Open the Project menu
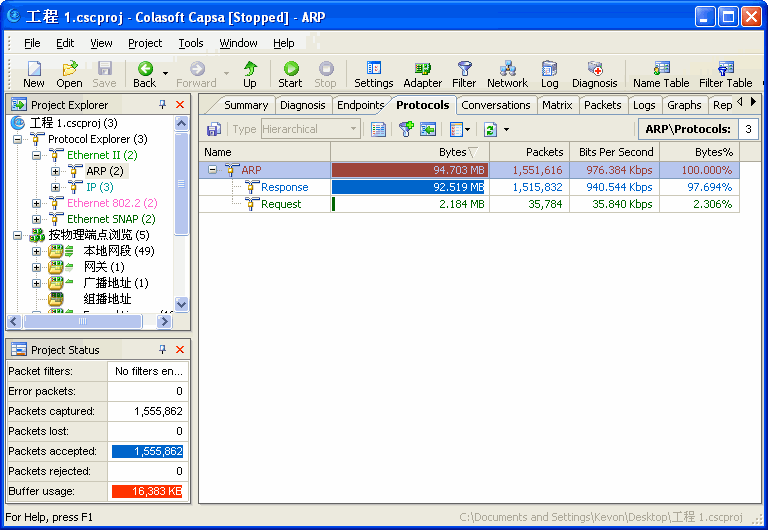Image resolution: width=768 pixels, height=530 pixels. click(x=145, y=43)
